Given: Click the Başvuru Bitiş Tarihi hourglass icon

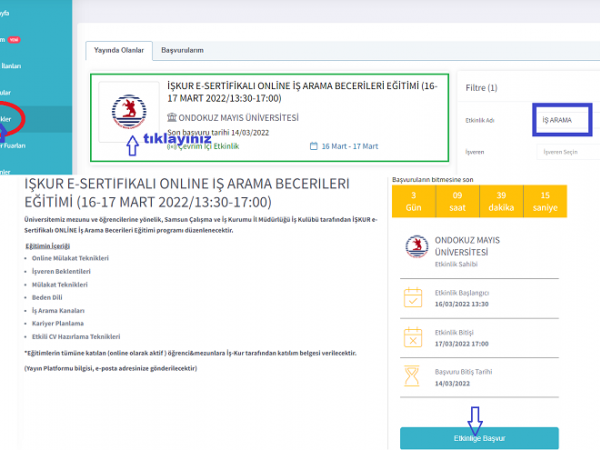Looking at the screenshot, I should [412, 376].
